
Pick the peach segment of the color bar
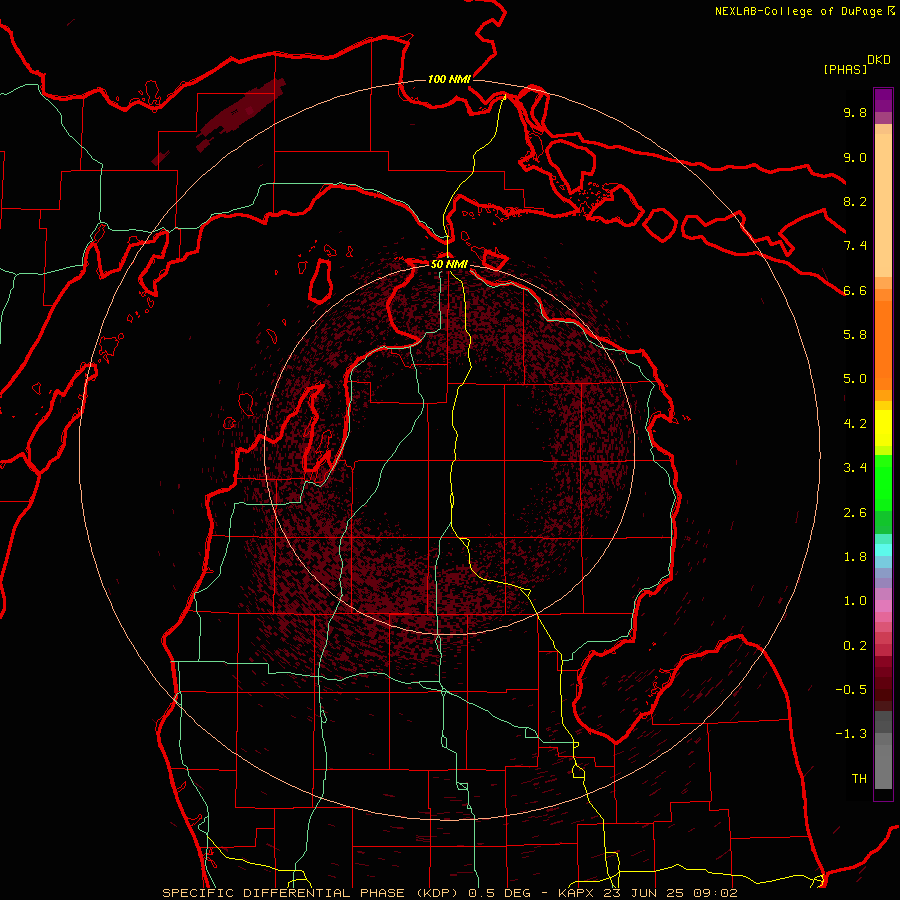coord(883,205)
